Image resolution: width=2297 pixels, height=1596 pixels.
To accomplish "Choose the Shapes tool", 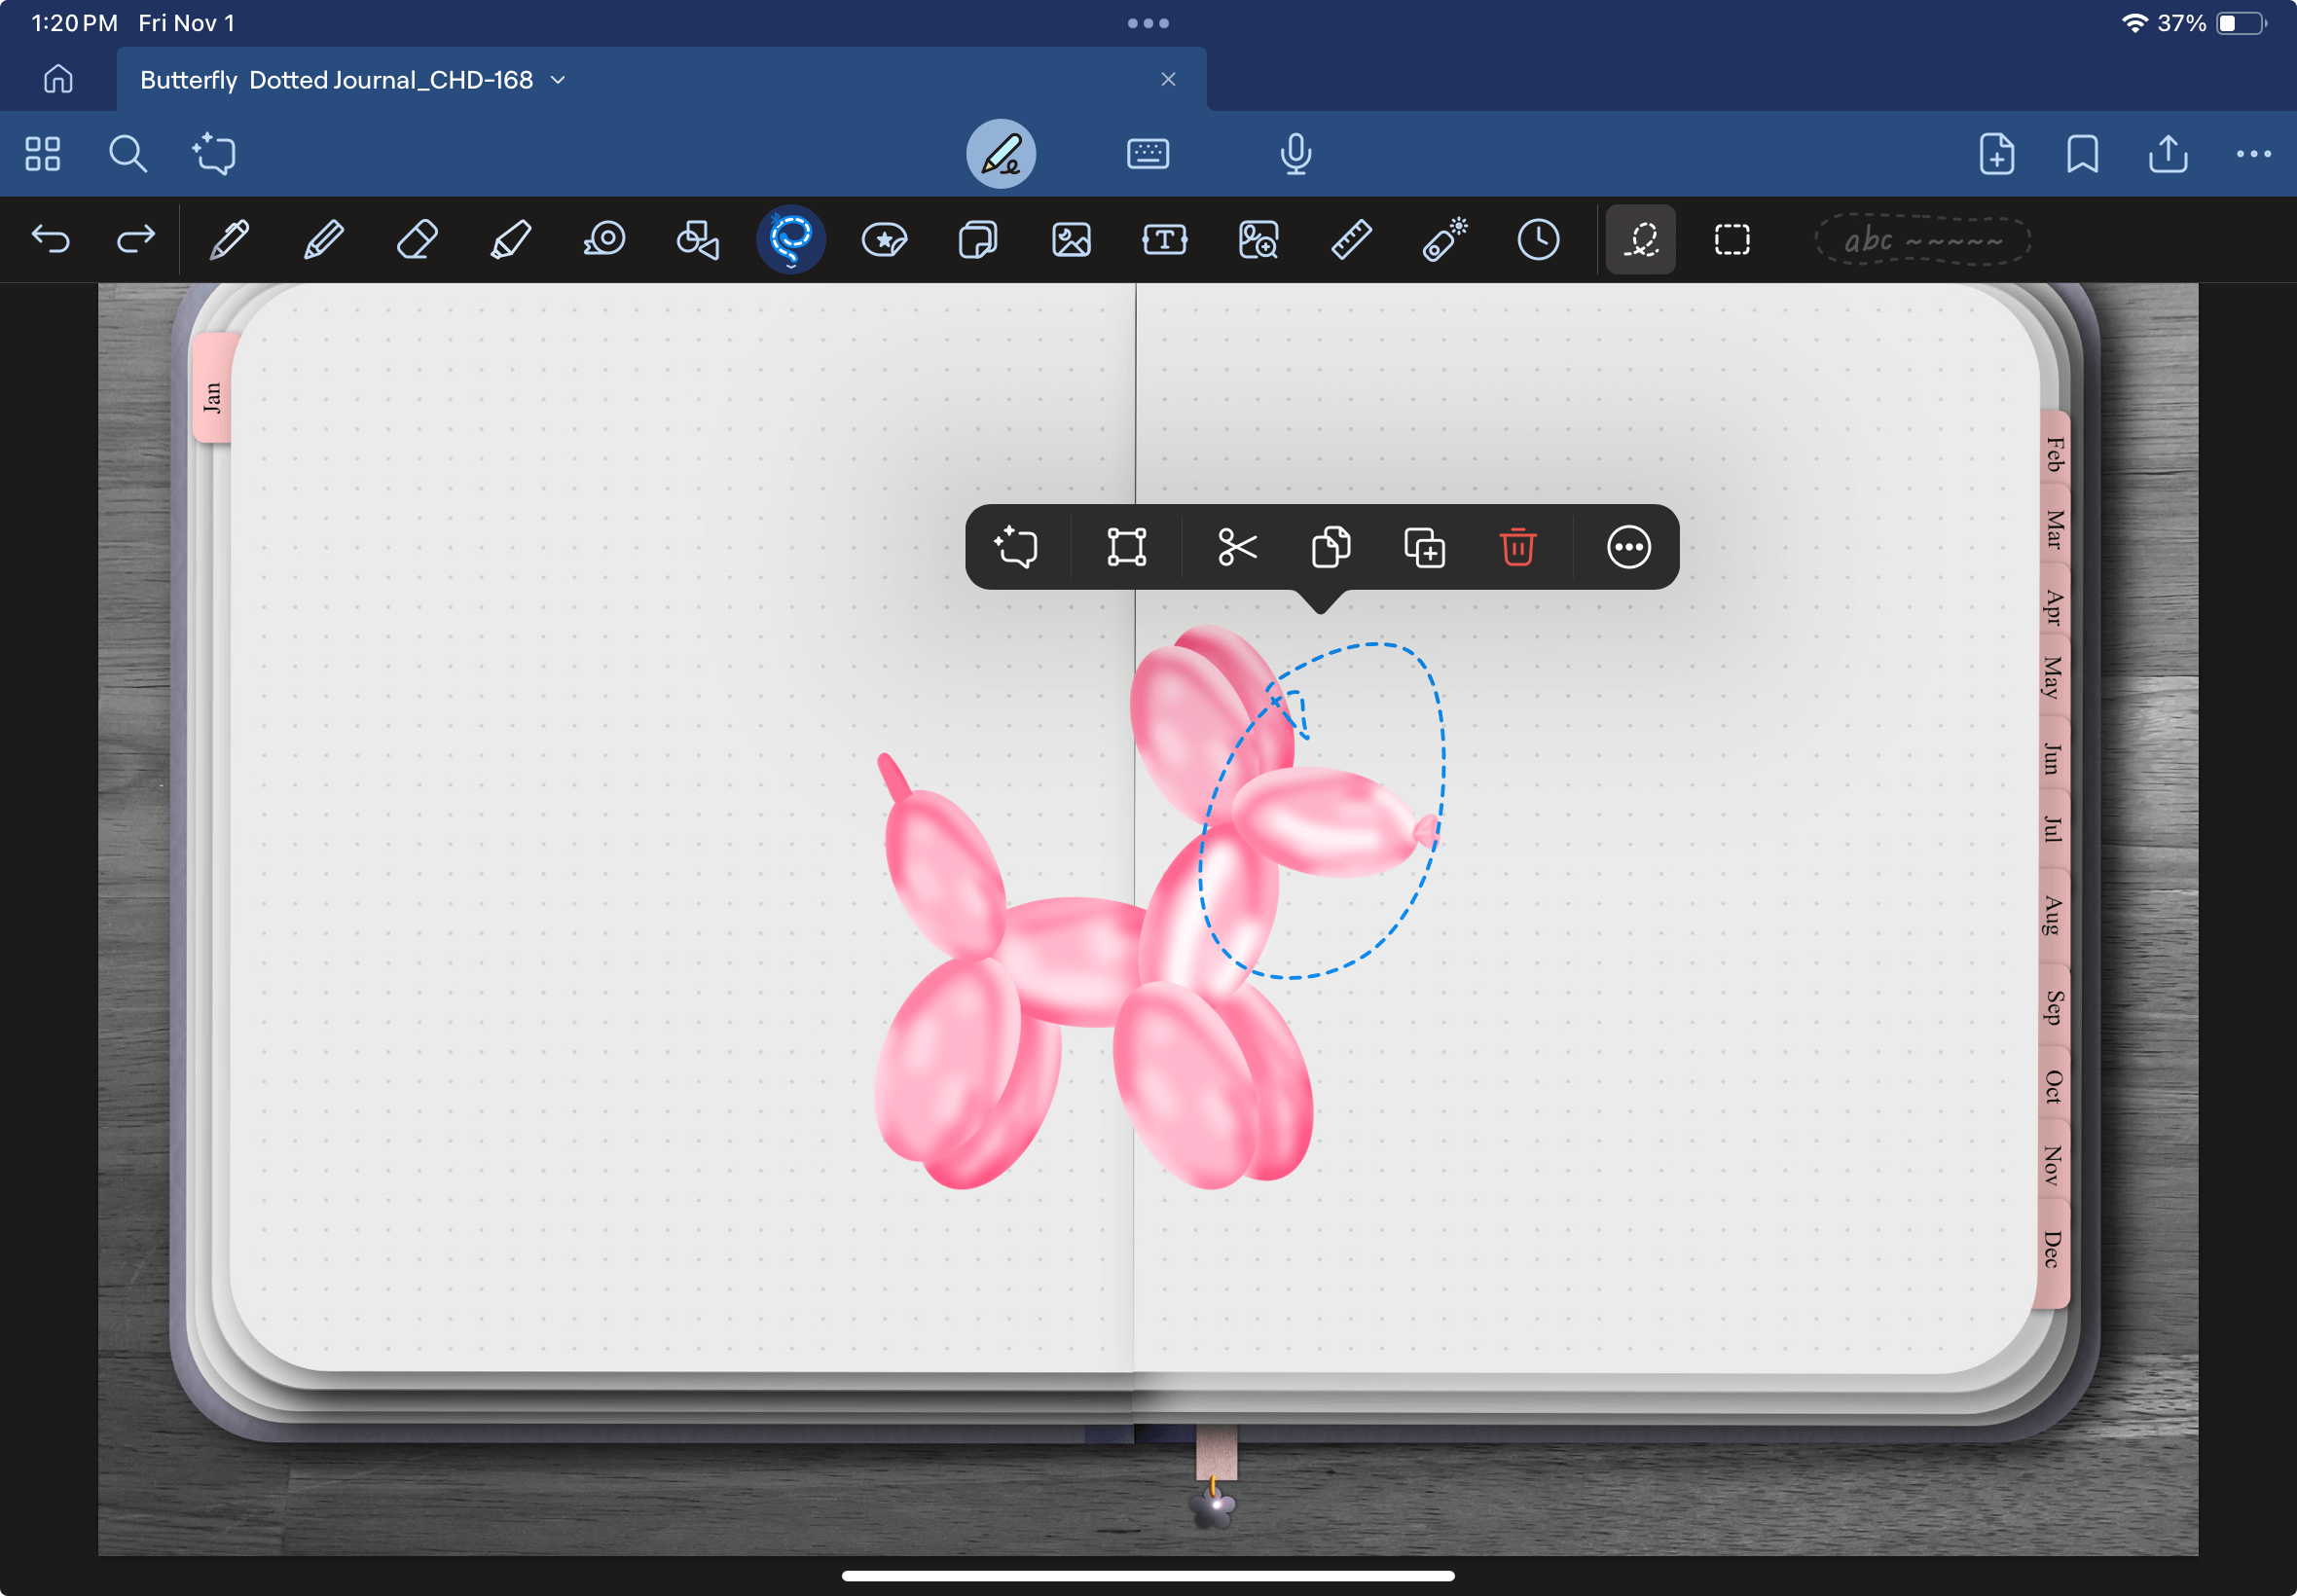I will click(697, 240).
